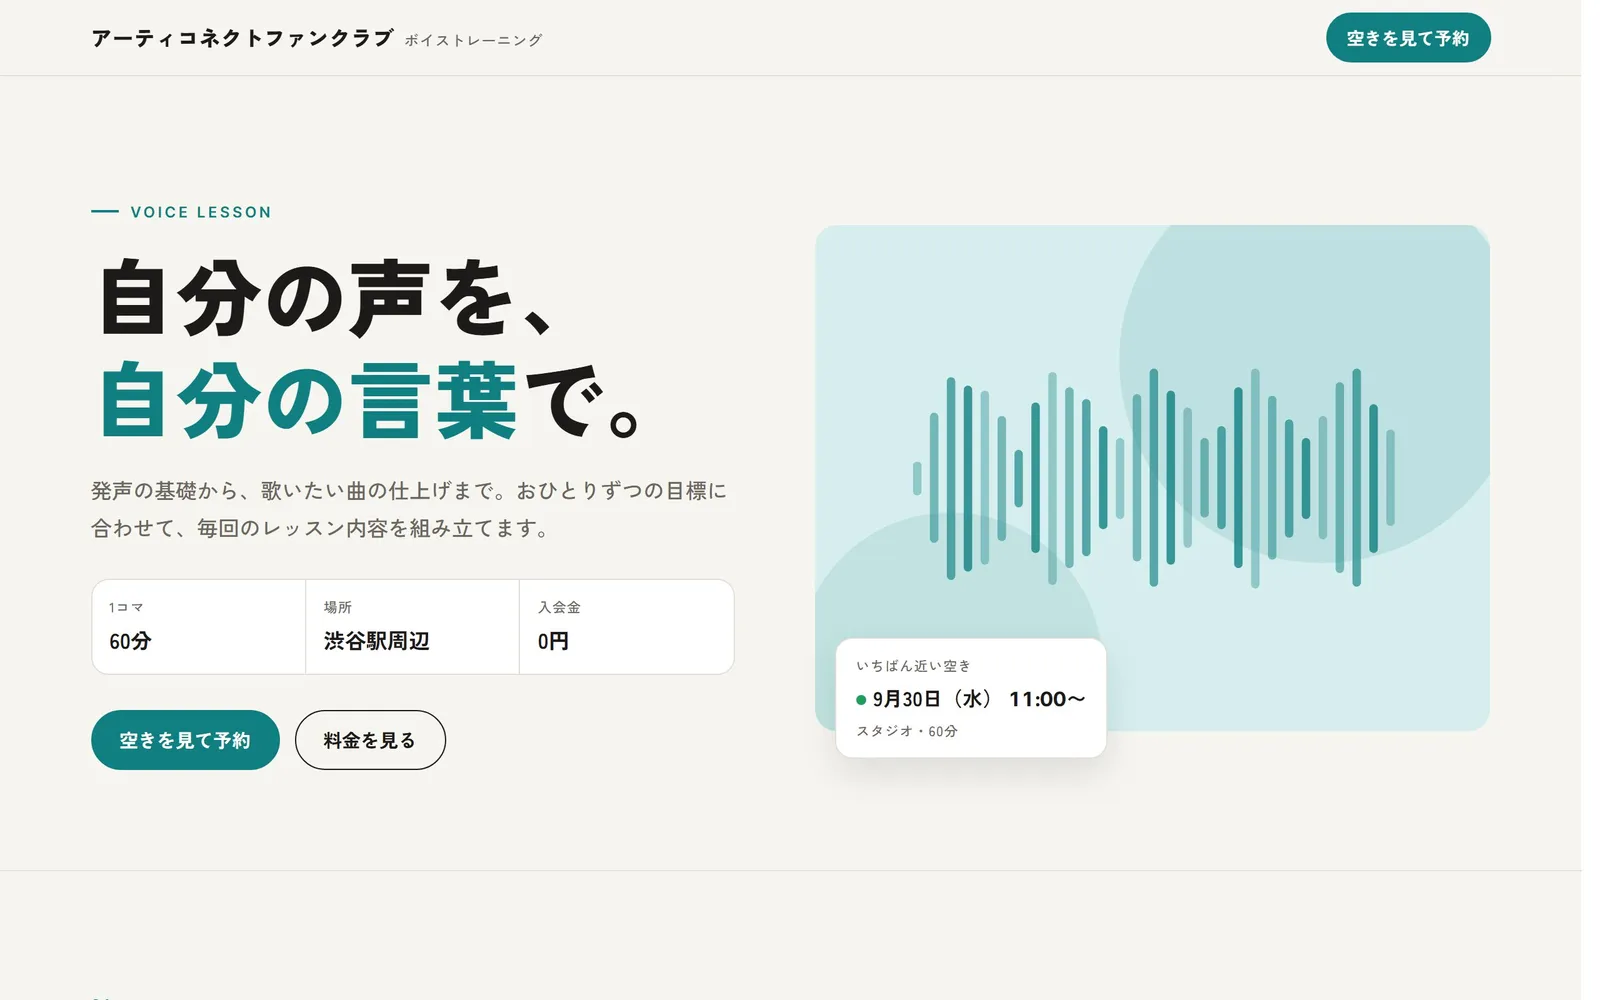The image size is (1600, 1000).
Task: Click the 1コマ 60分 info cell
Action: click(199, 627)
